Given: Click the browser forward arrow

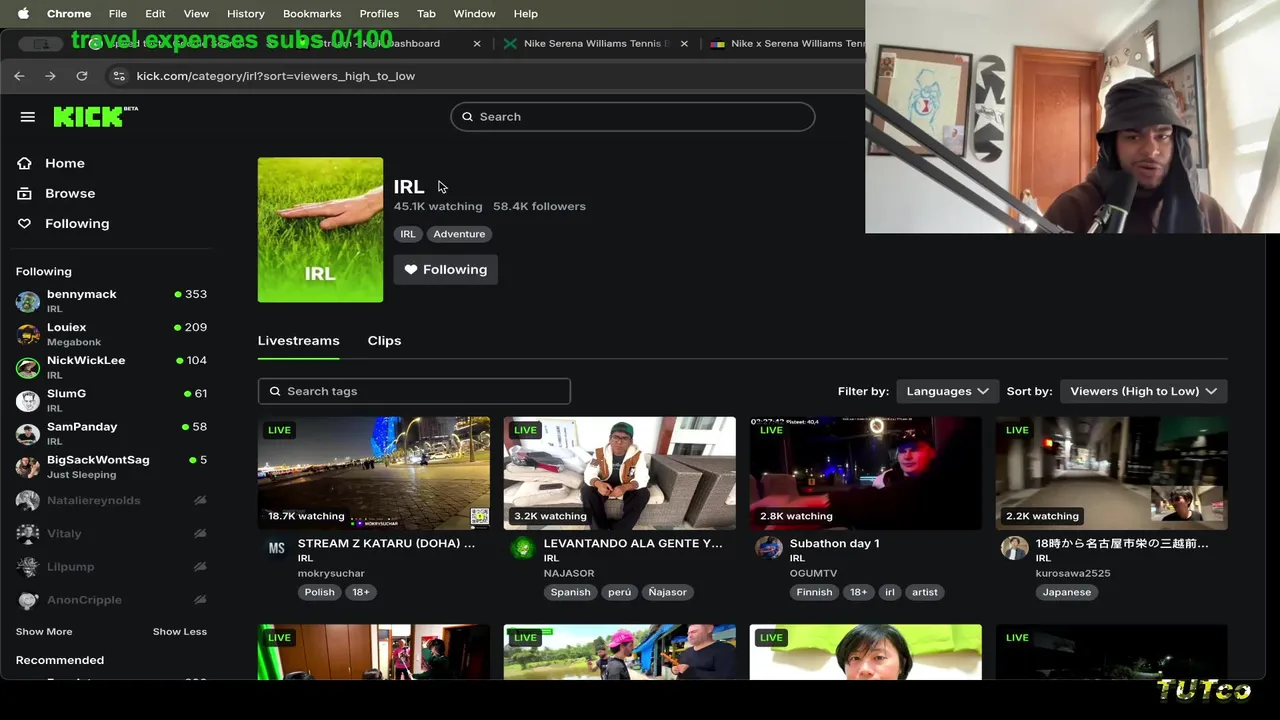Looking at the screenshot, I should click(x=50, y=76).
